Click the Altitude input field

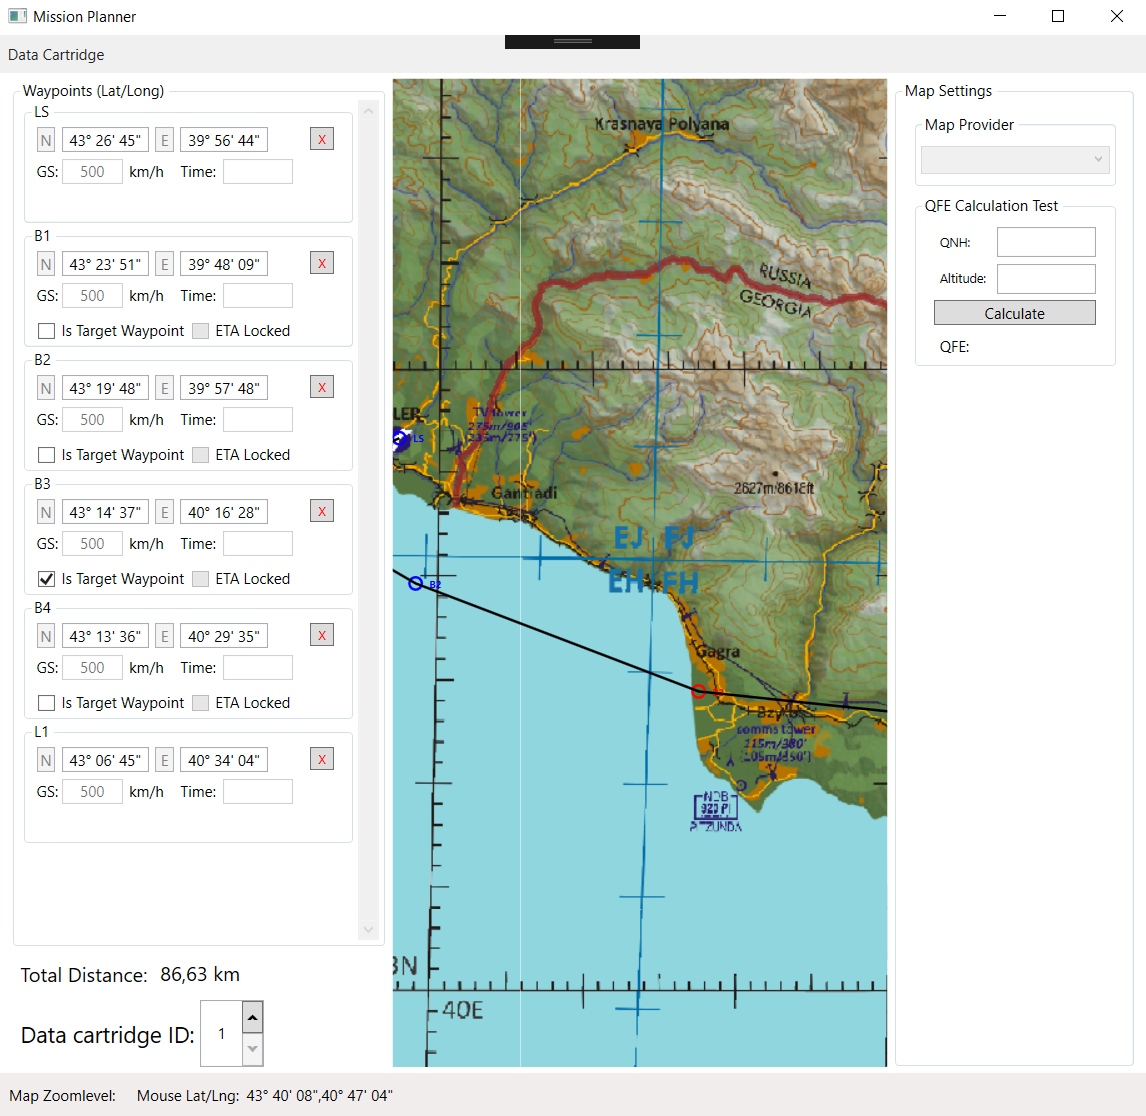click(x=1046, y=278)
